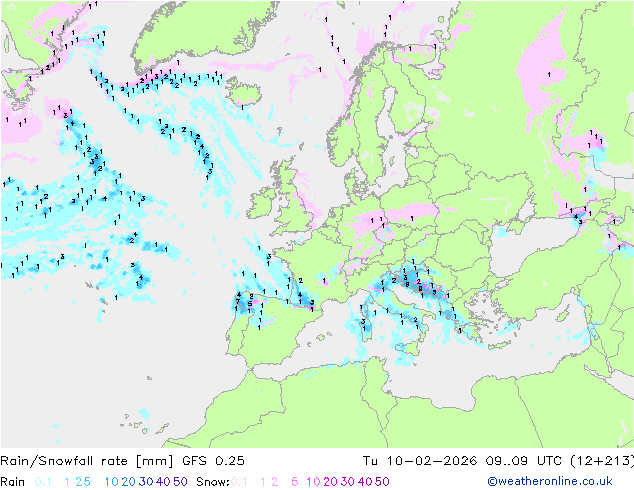Select the snow legend value 50

383,482
